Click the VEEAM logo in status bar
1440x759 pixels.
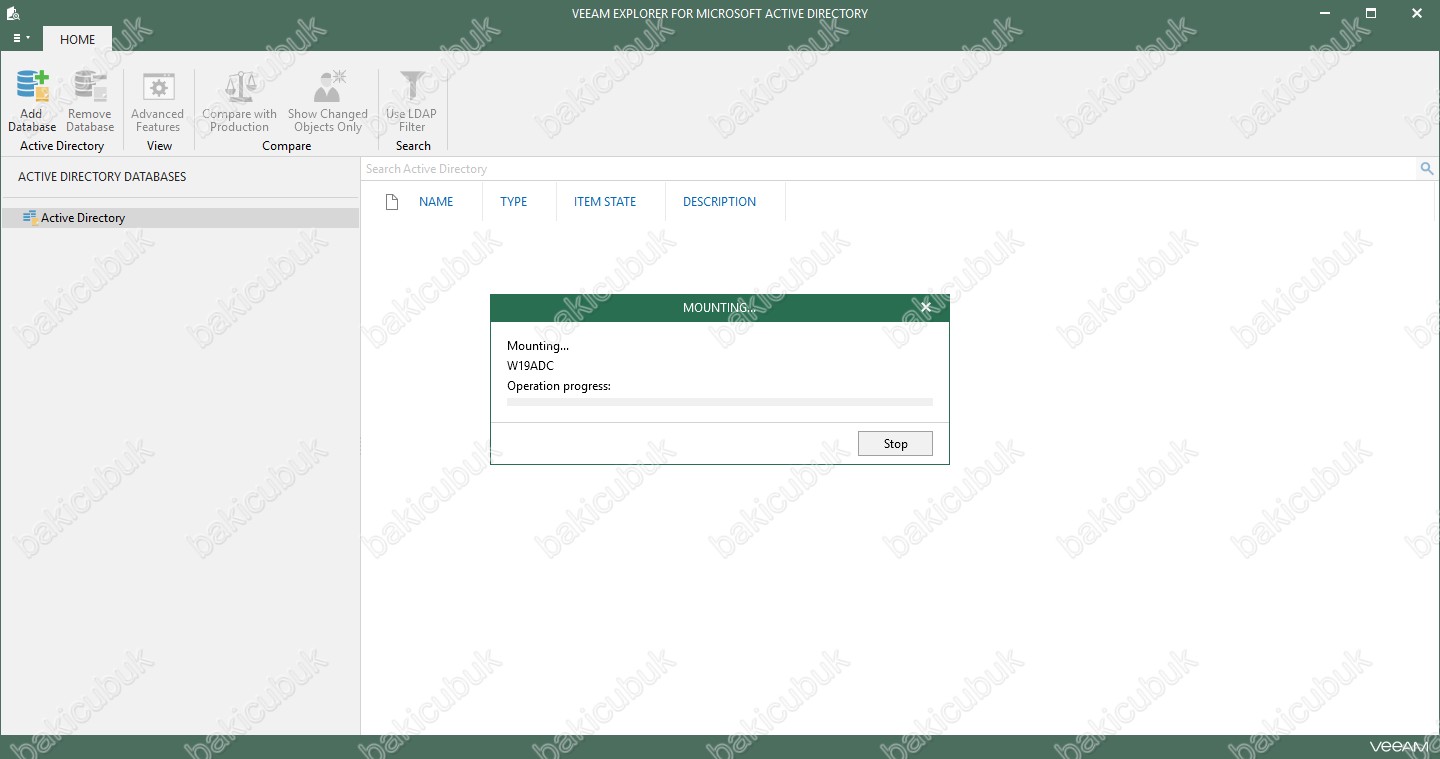[1400, 746]
